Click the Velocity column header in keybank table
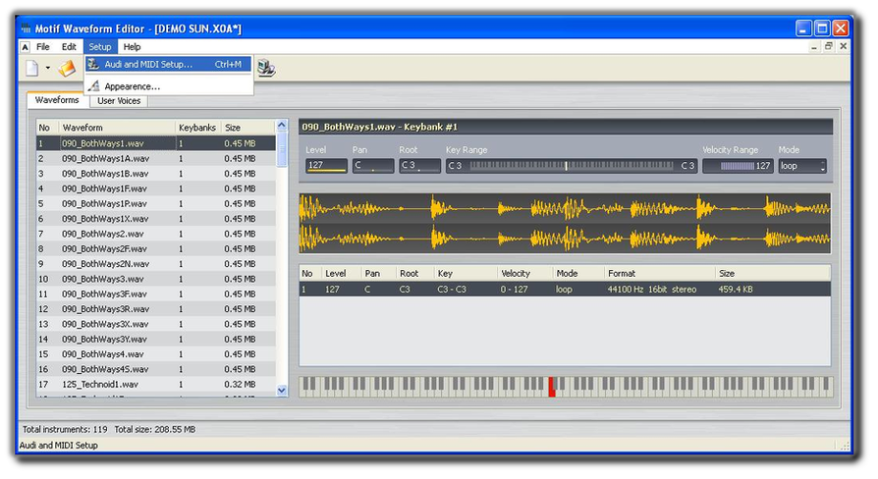Viewport: 878px width, 479px height. click(x=525, y=273)
